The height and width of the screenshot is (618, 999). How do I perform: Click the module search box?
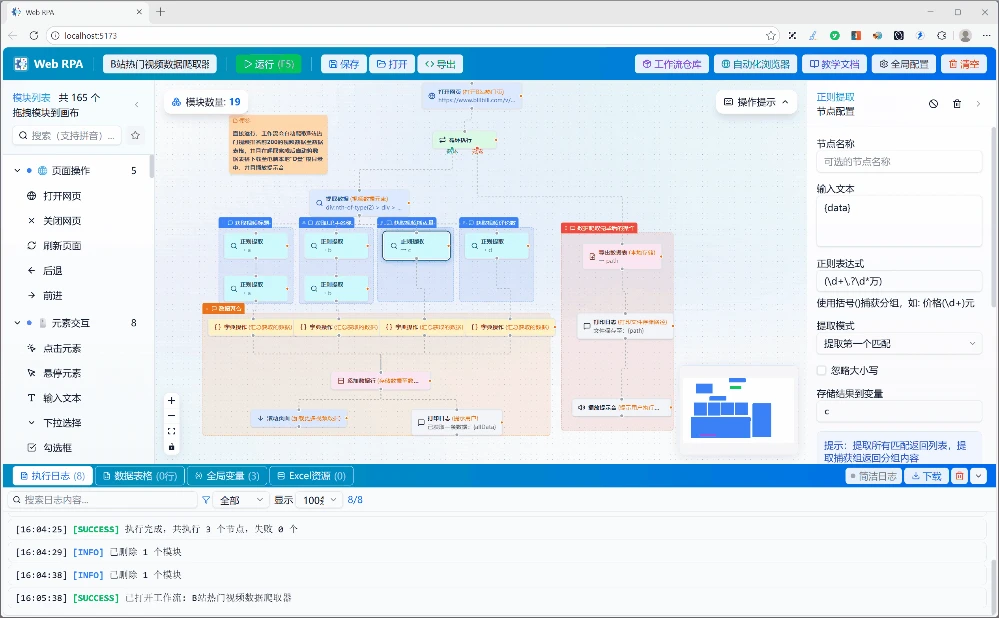[68, 136]
